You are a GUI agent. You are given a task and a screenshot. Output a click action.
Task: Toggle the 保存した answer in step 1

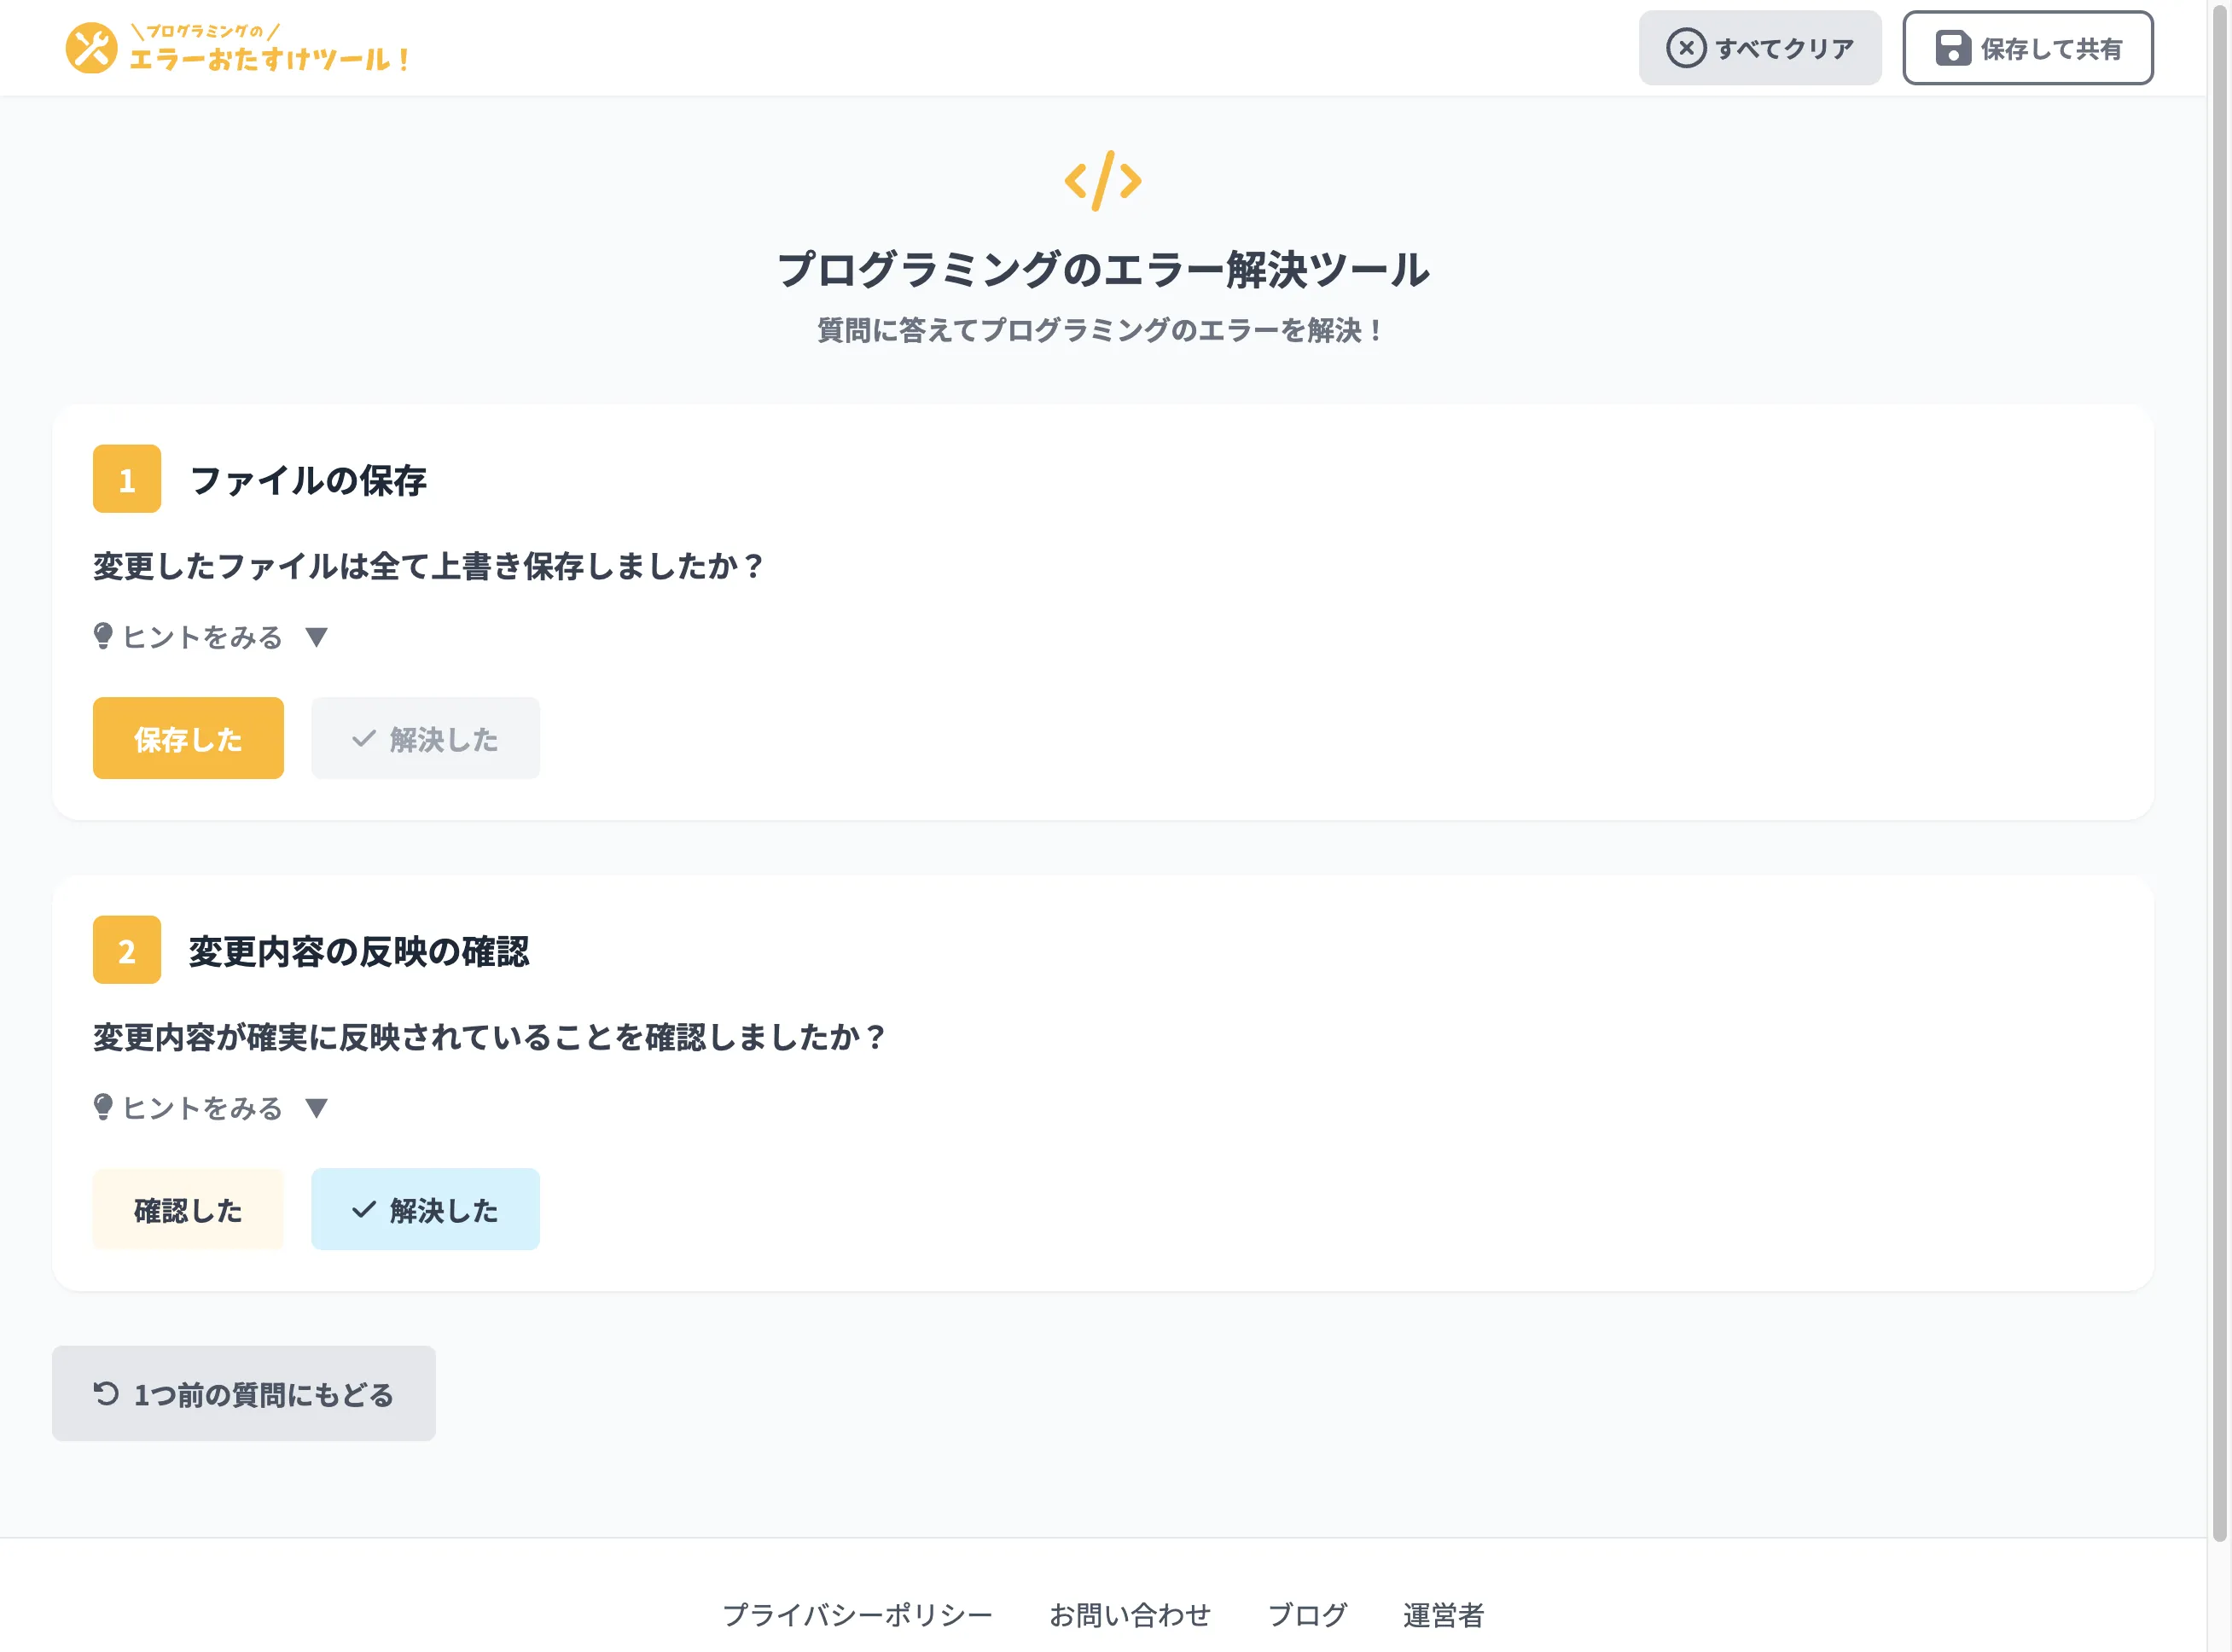coord(188,738)
